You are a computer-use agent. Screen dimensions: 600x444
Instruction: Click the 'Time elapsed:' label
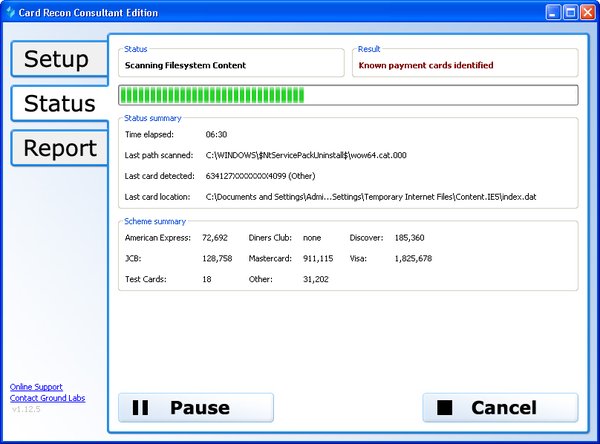pos(149,134)
